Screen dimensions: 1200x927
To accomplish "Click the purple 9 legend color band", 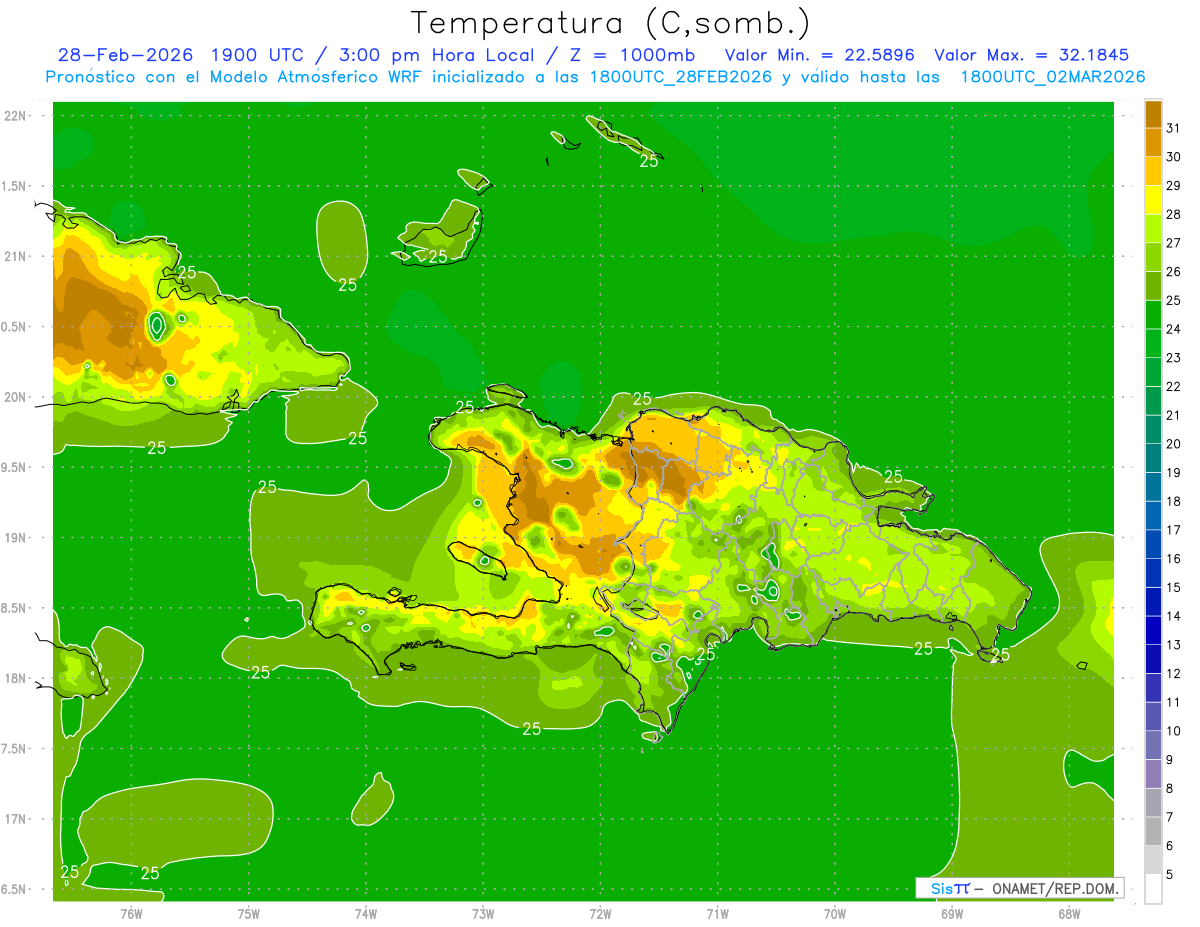I will (1153, 746).
